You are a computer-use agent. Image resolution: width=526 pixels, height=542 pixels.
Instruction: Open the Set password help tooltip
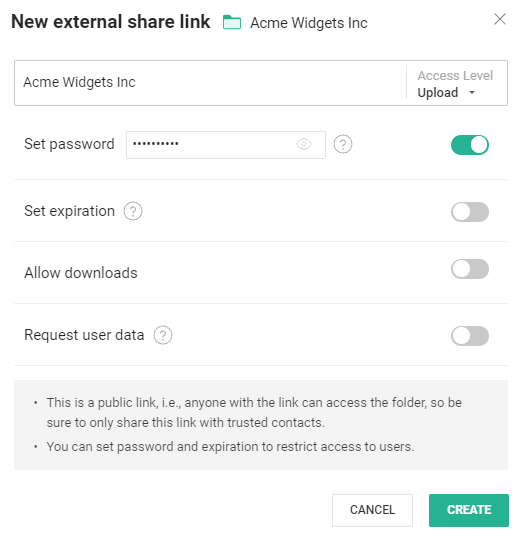point(343,144)
